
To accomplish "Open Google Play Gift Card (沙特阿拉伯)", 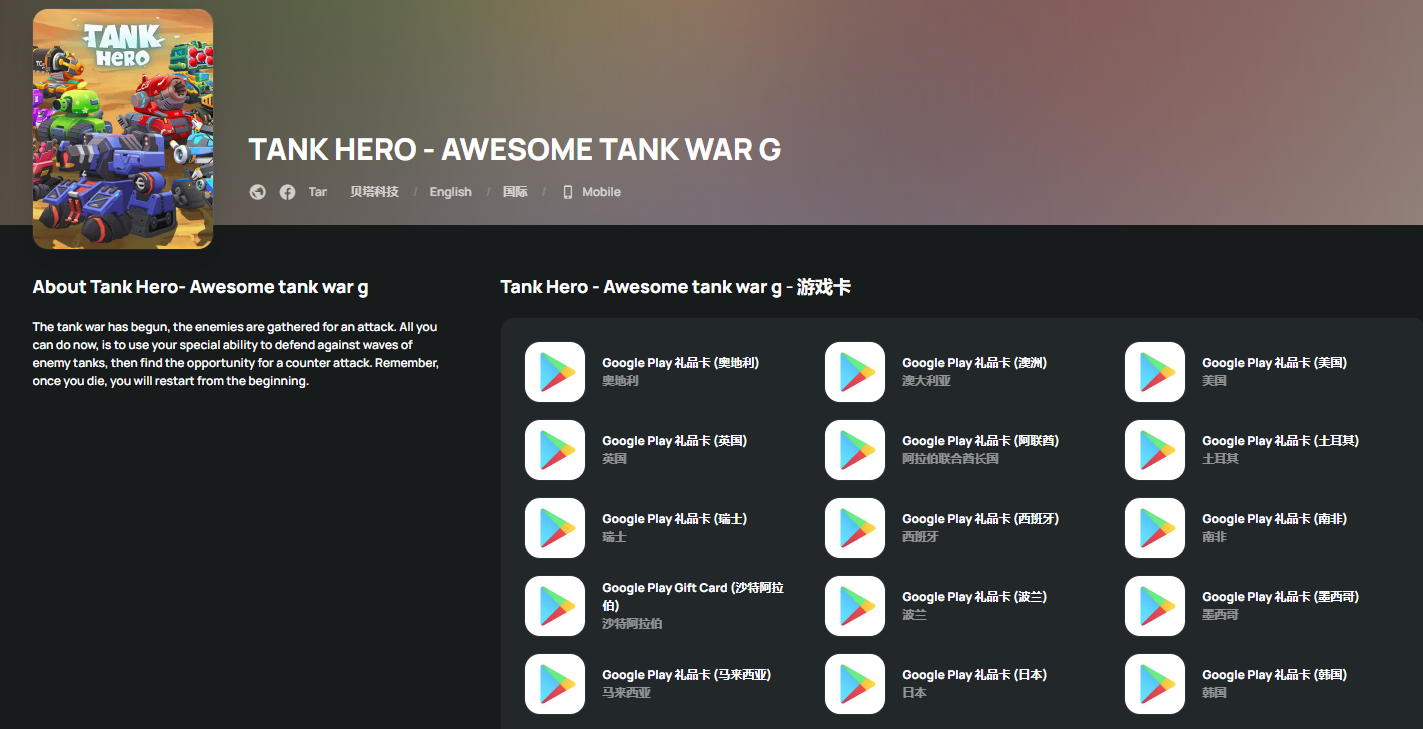I will (693, 597).
